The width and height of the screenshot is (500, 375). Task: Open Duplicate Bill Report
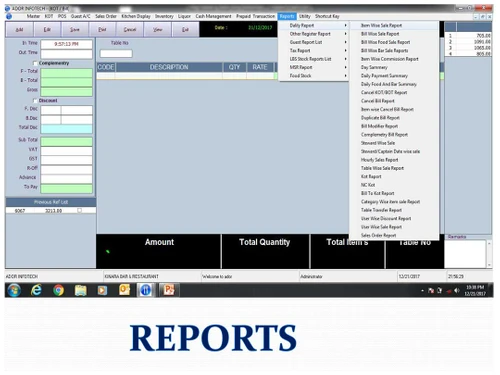click(x=380, y=118)
